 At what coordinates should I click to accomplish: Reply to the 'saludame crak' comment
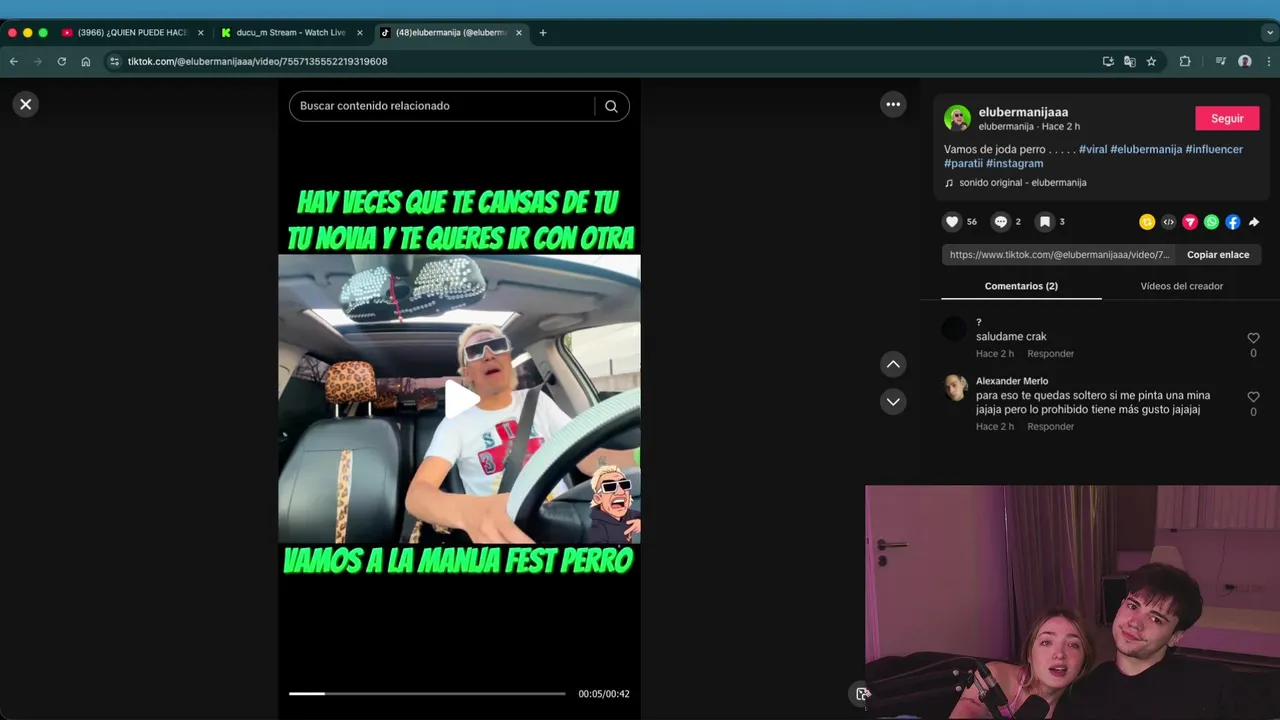point(1050,353)
